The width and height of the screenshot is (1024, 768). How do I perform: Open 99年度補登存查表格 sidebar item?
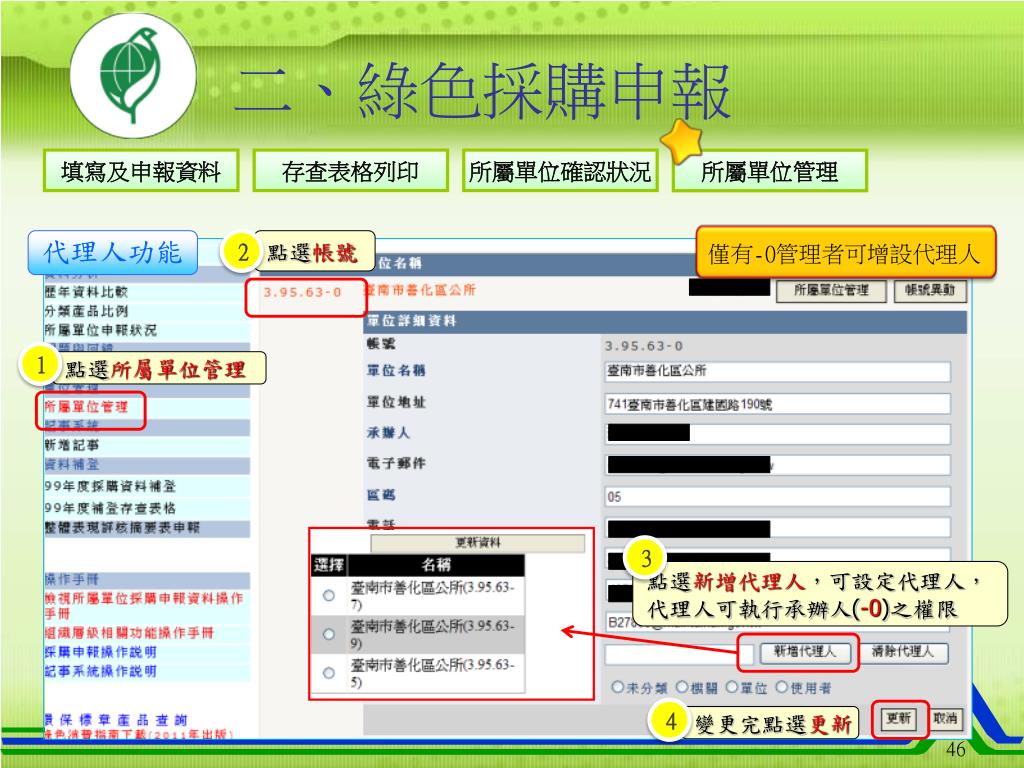point(110,508)
